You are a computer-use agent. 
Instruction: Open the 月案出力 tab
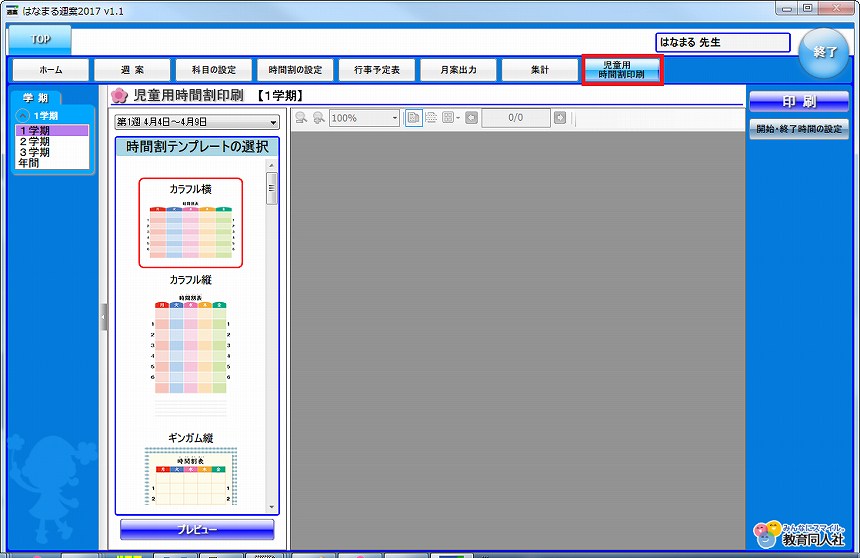(x=459, y=70)
